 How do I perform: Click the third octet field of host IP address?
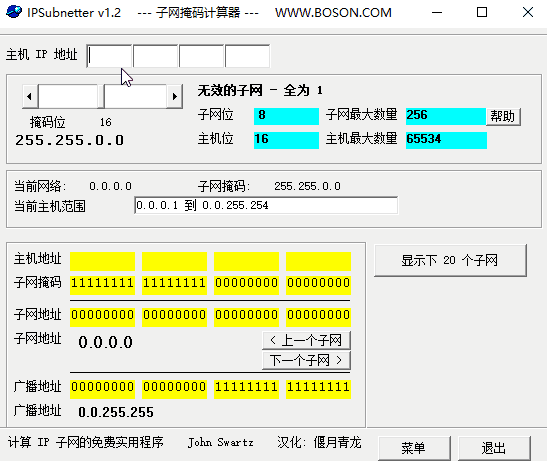click(201, 56)
